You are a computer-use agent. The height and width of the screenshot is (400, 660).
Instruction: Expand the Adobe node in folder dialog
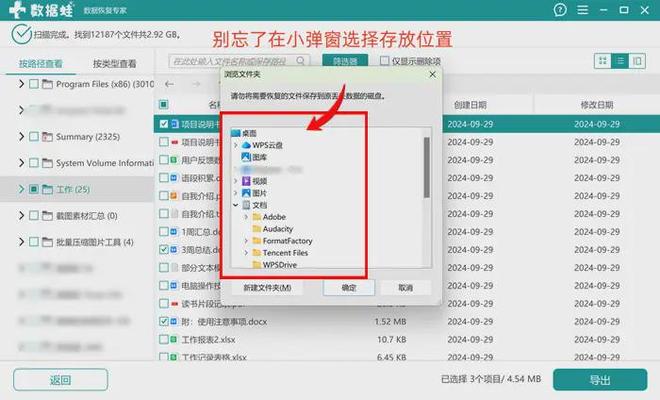pyautogui.click(x=246, y=217)
